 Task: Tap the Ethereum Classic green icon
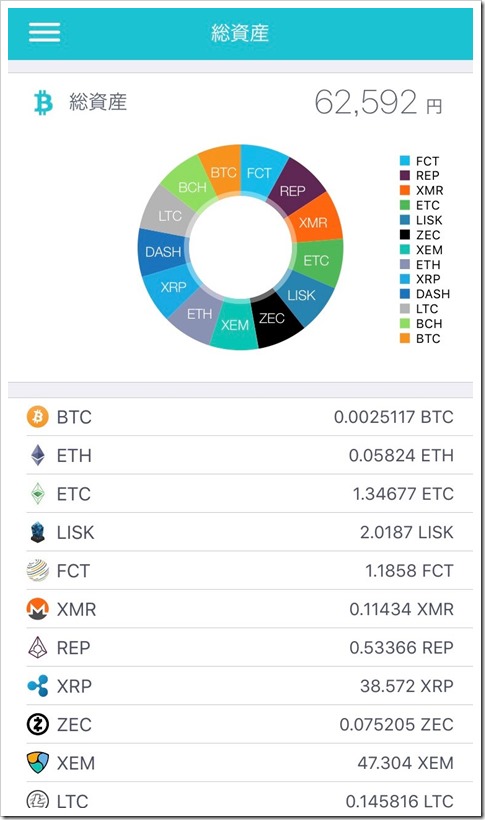pyautogui.click(x=38, y=494)
